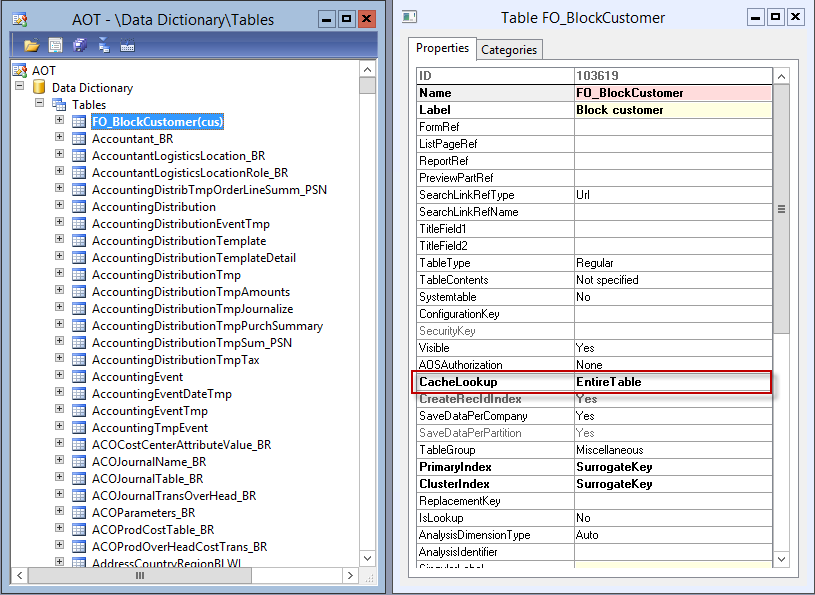This screenshot has height=595, width=815.
Task: Click the ACOParameters_BR table icon
Action: tap(78, 513)
